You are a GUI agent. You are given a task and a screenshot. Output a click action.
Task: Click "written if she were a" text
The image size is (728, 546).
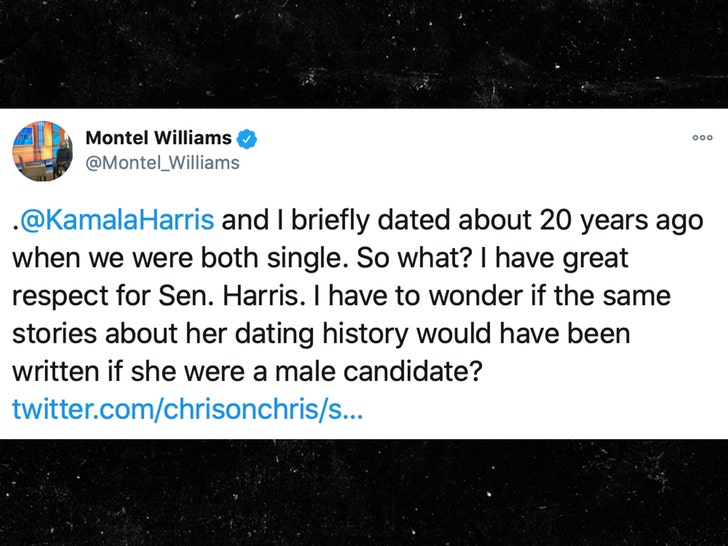pyautogui.click(x=139, y=371)
